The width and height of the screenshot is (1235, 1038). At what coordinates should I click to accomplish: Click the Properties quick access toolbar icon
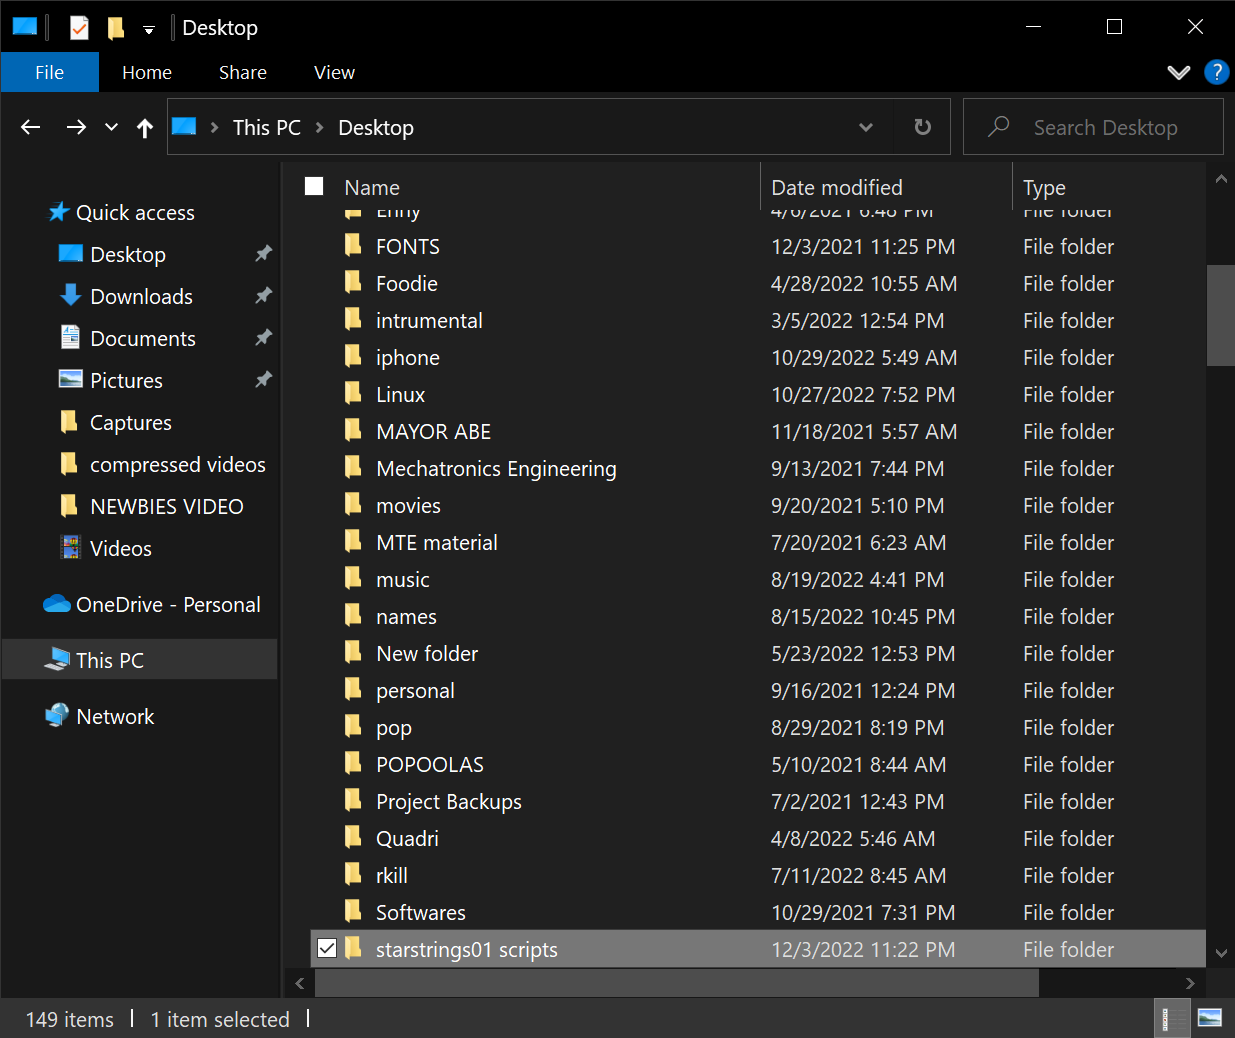tap(79, 28)
